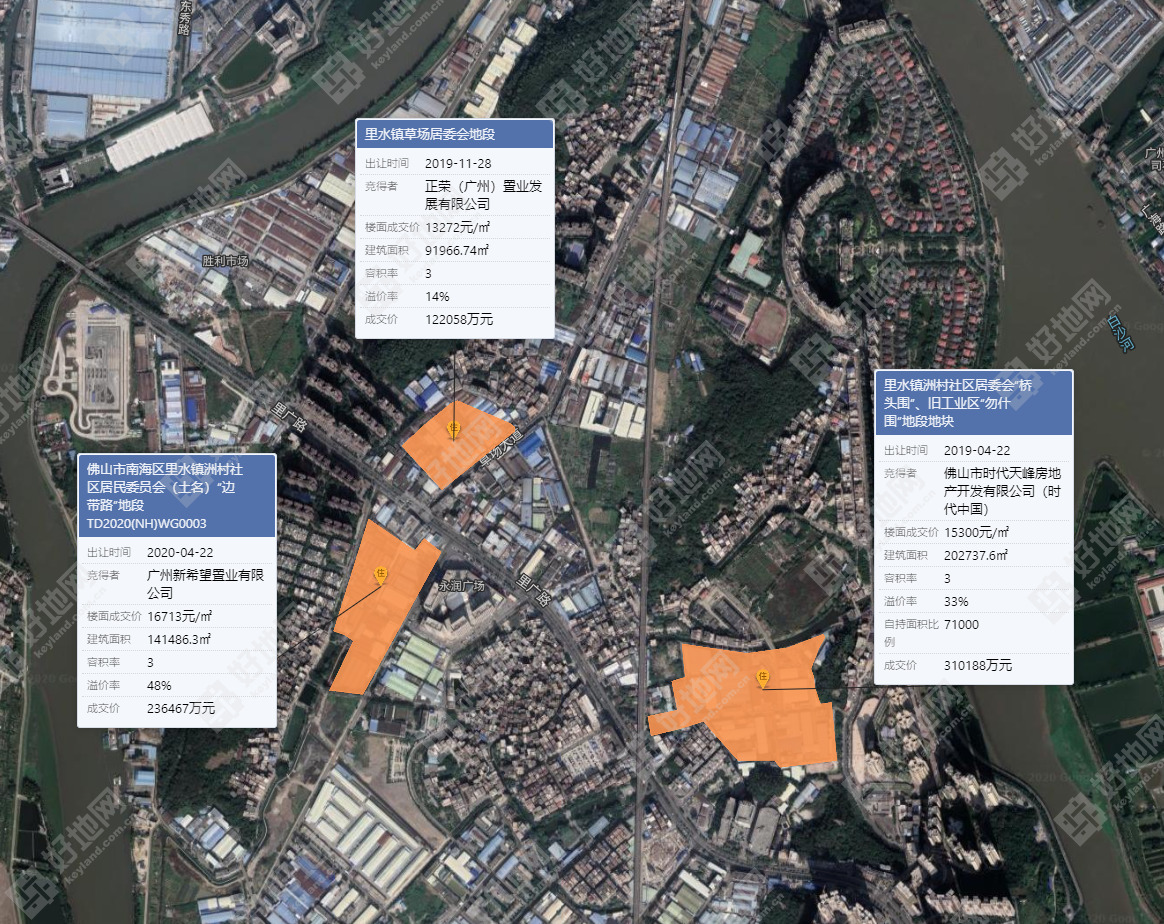The width and height of the screenshot is (1164, 924).
Task: Click floor price 16713元/㎡
Action: (x=180, y=616)
